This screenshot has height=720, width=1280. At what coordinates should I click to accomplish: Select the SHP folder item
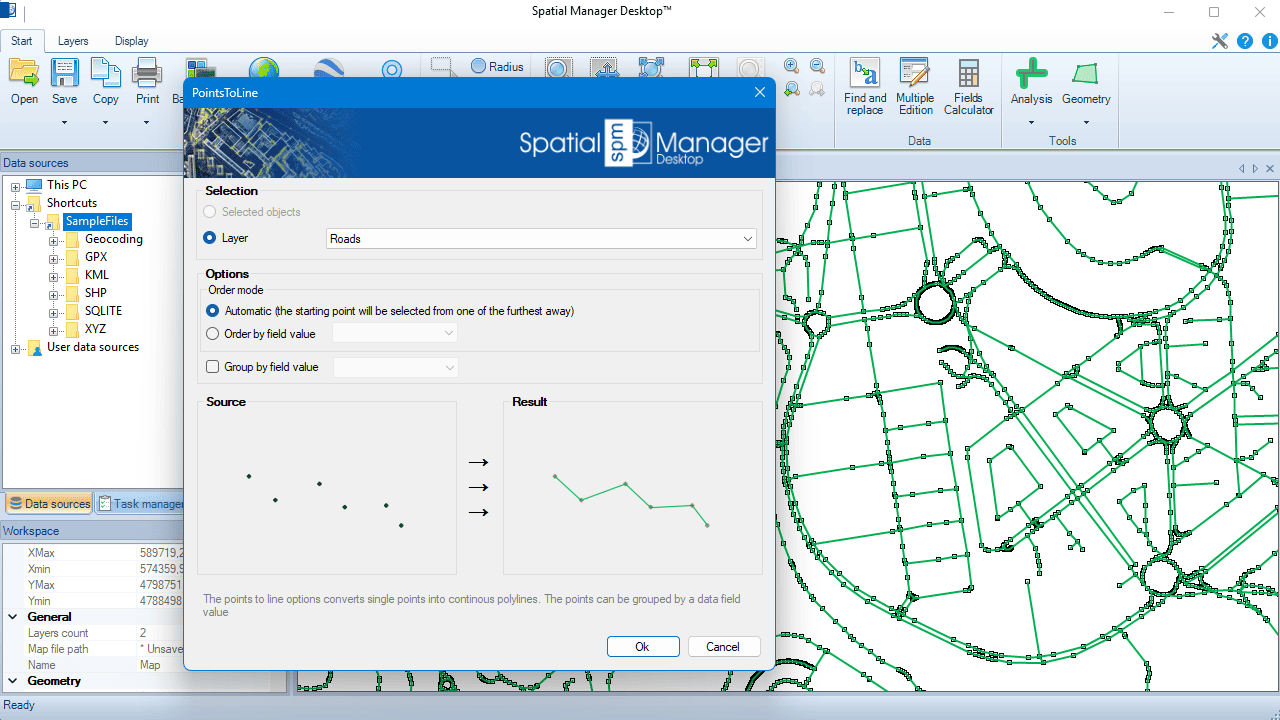[x=96, y=293]
